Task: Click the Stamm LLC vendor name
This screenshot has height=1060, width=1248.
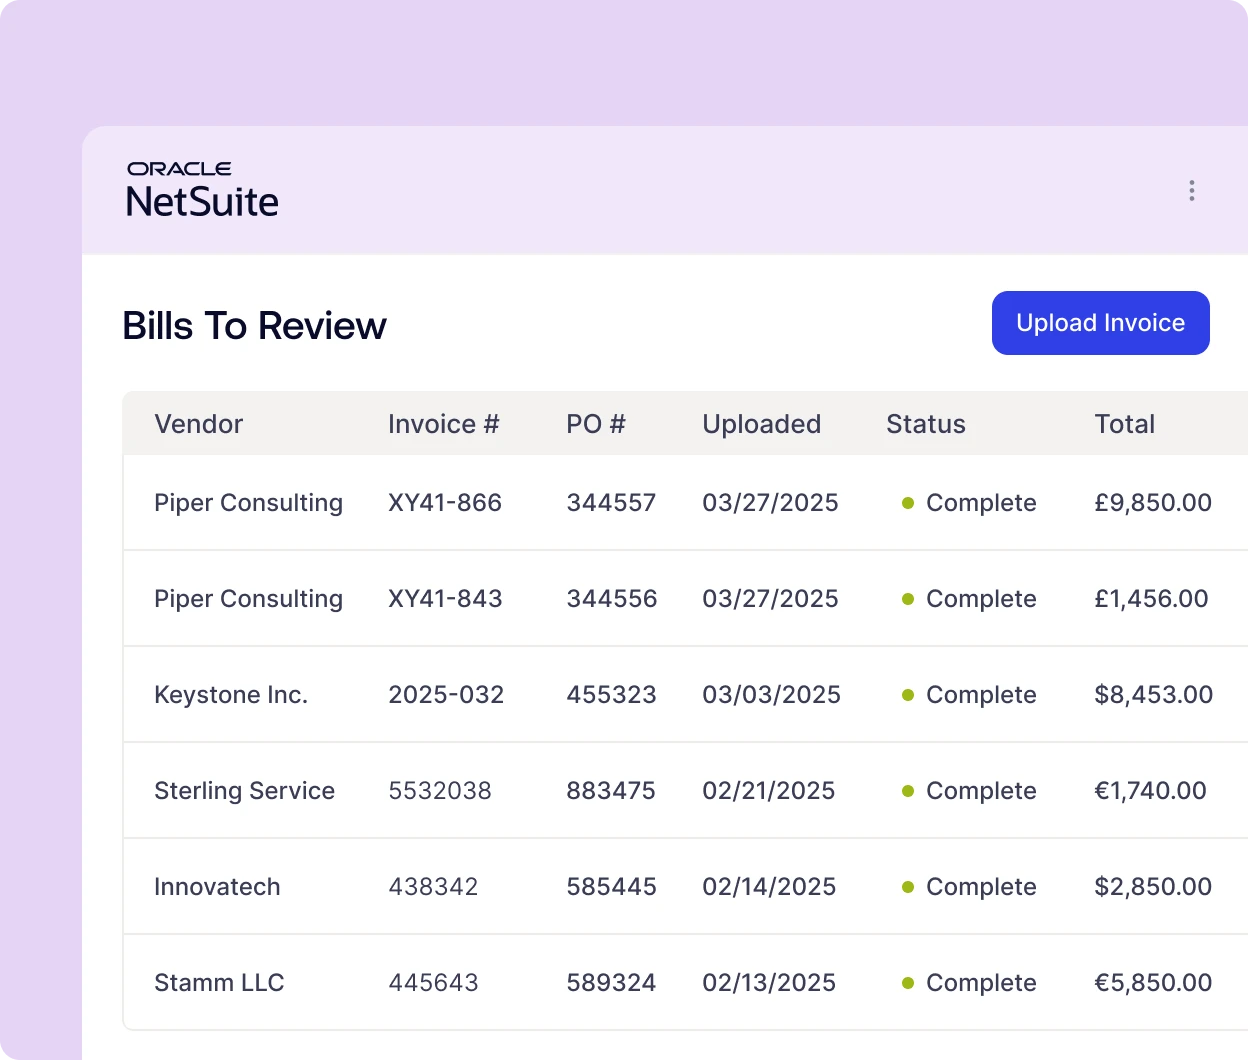Action: click(x=219, y=983)
